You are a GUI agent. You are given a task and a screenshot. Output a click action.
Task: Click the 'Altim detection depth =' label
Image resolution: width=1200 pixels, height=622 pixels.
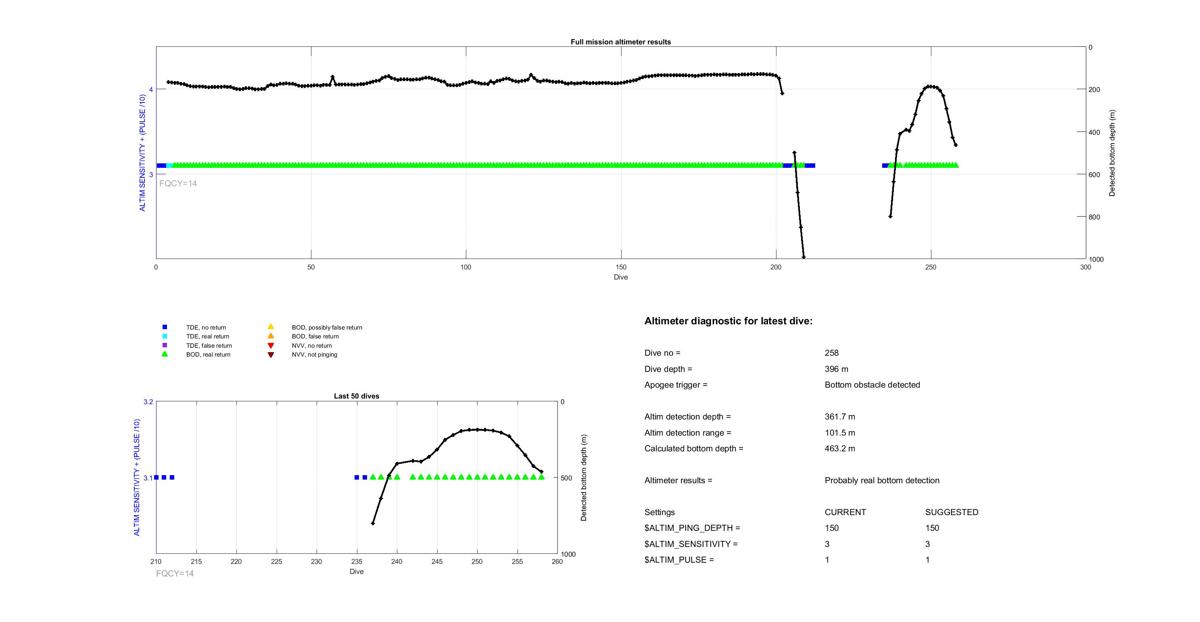coord(688,417)
